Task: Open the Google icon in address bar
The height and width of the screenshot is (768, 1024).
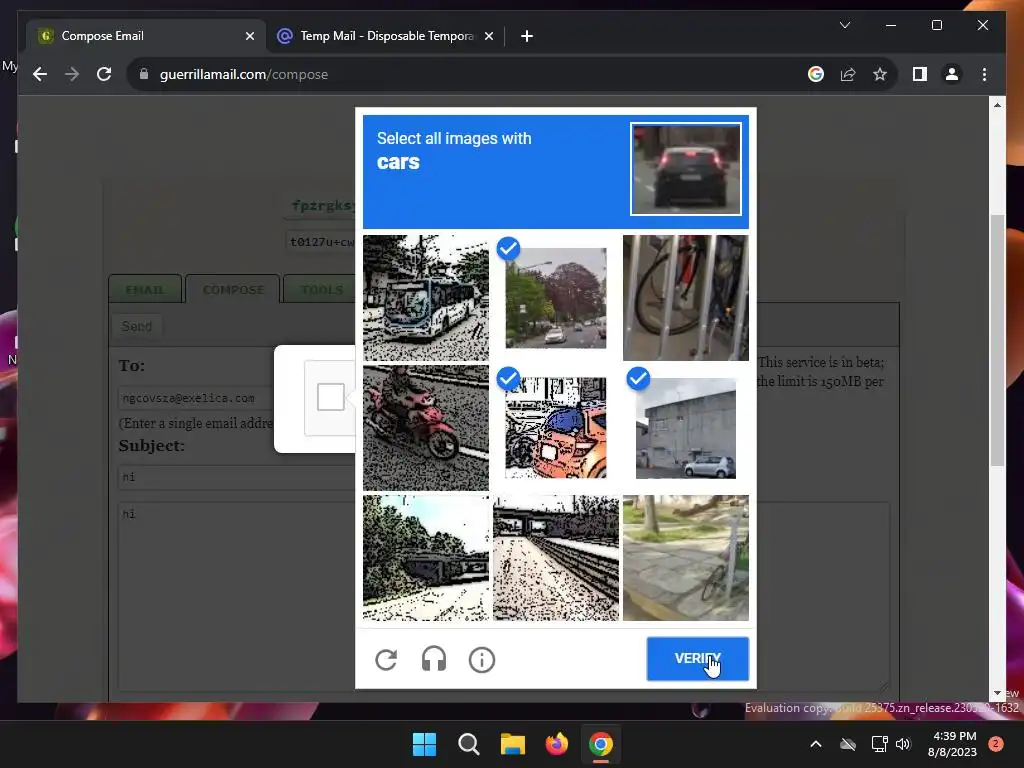Action: (816, 74)
